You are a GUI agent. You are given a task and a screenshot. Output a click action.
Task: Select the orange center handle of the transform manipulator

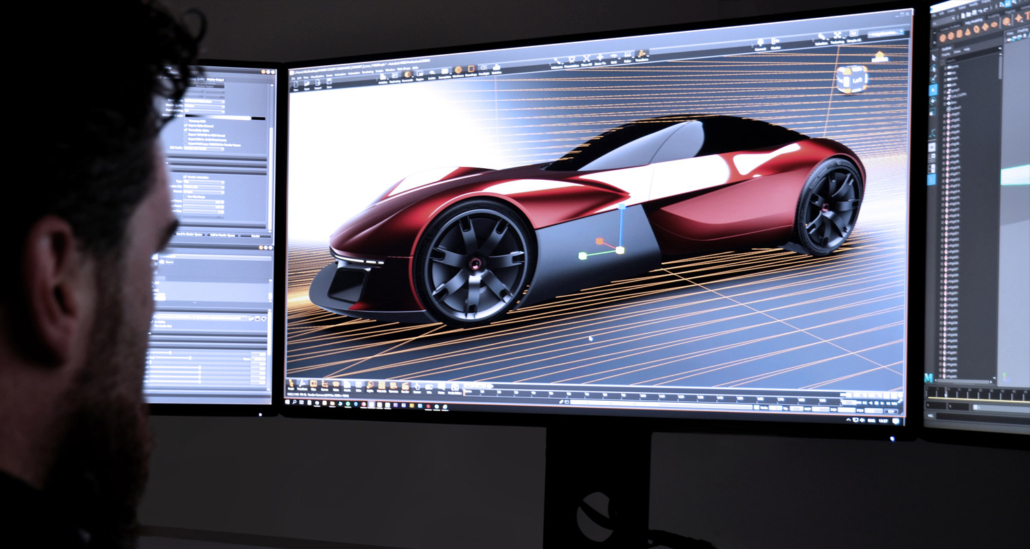click(x=599, y=241)
